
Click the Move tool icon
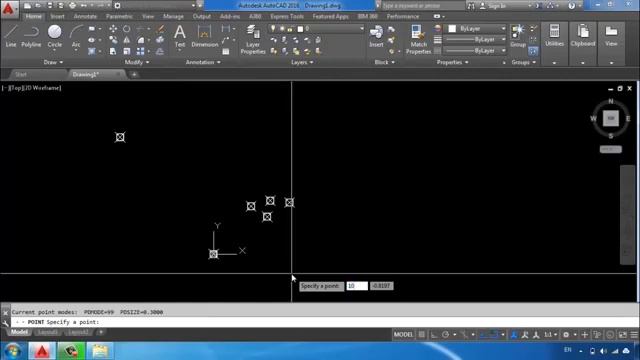pos(113,29)
